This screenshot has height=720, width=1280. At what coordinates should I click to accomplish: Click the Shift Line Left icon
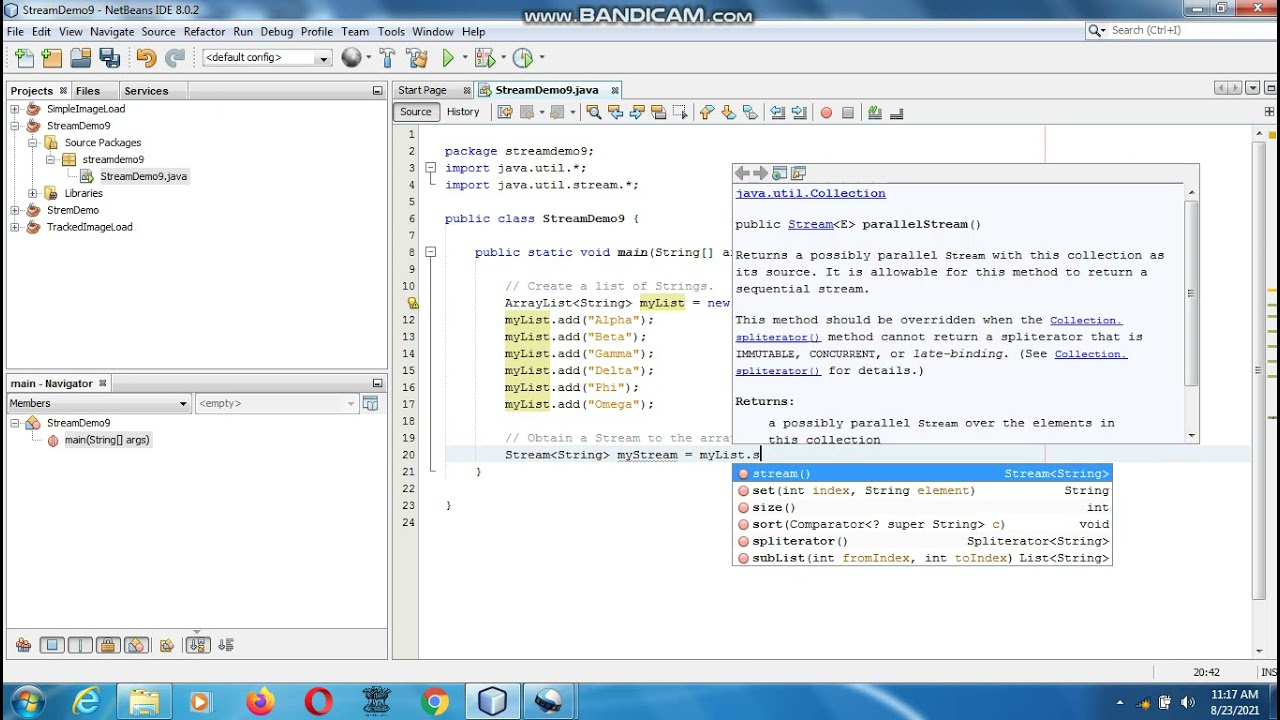[777, 113]
